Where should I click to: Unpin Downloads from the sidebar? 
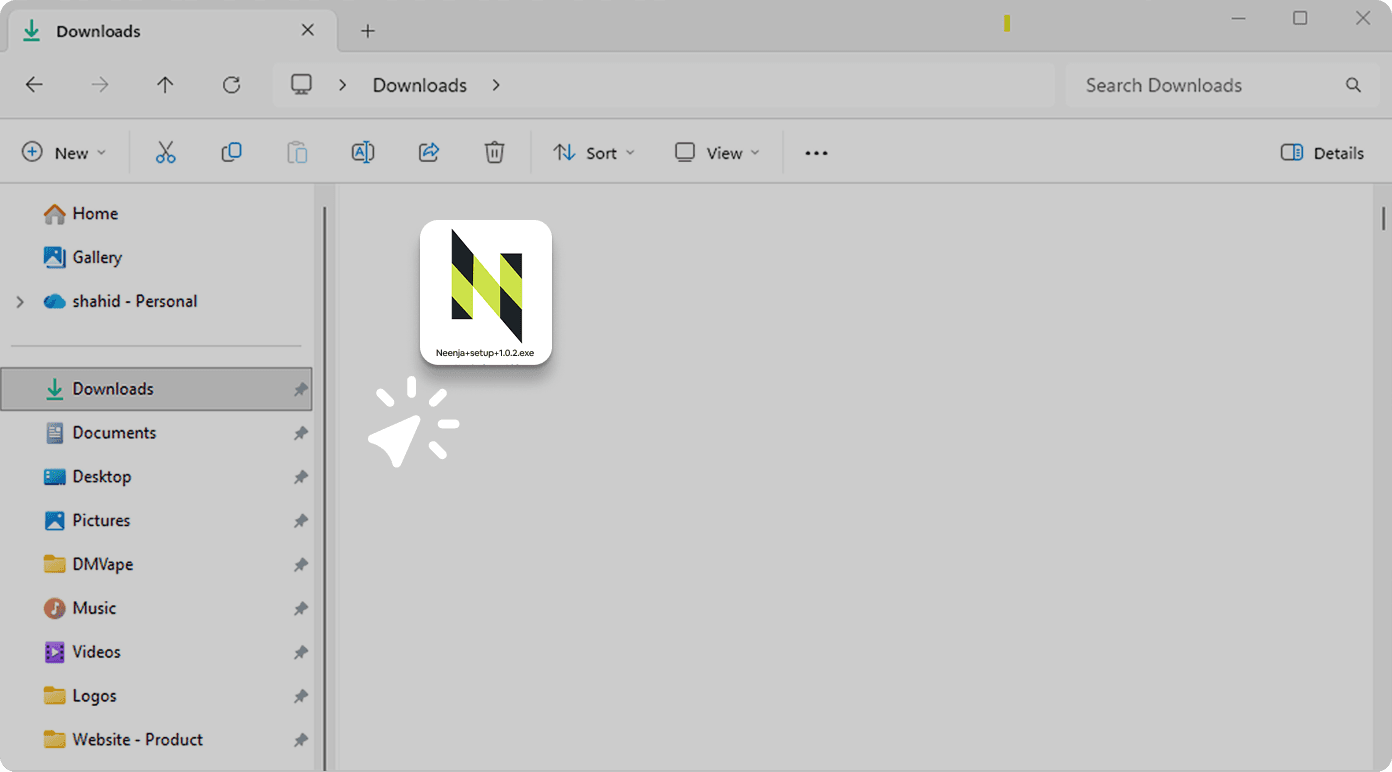[300, 389]
